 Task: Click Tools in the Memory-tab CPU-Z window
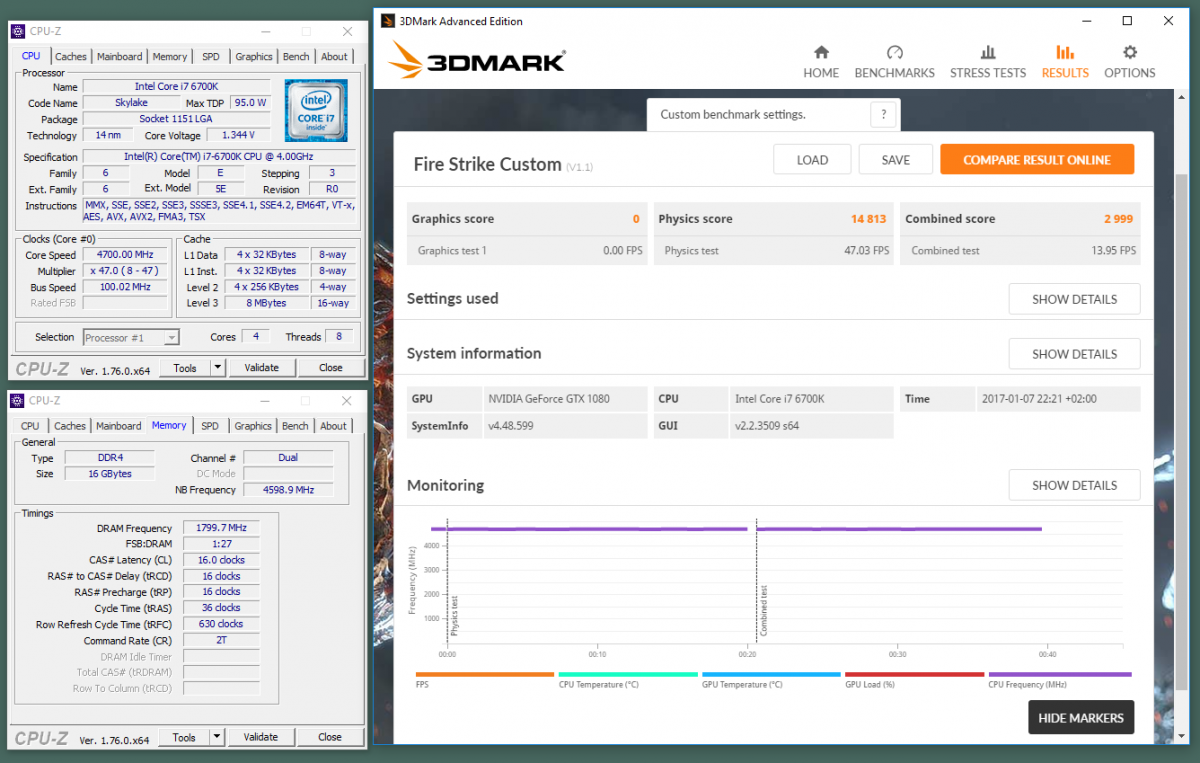(184, 737)
